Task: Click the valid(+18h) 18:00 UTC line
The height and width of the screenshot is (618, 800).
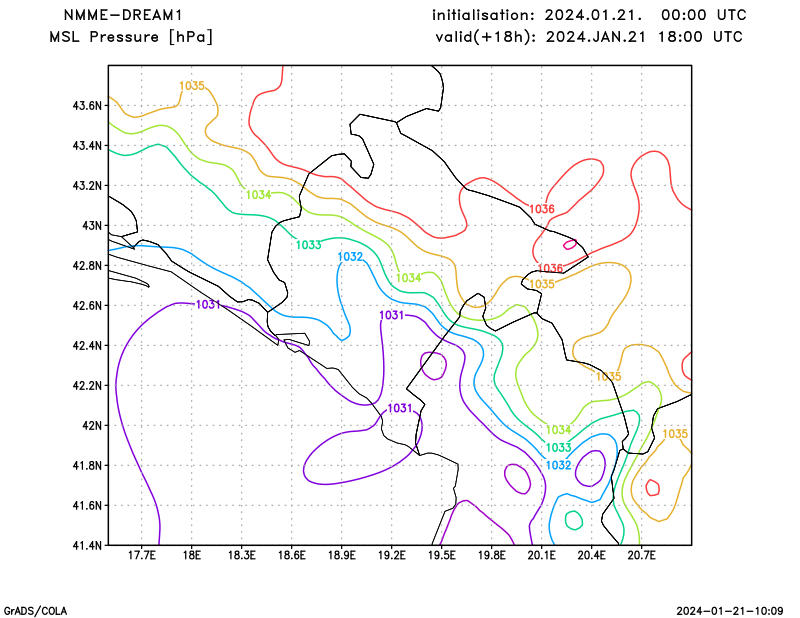Action: [589, 37]
